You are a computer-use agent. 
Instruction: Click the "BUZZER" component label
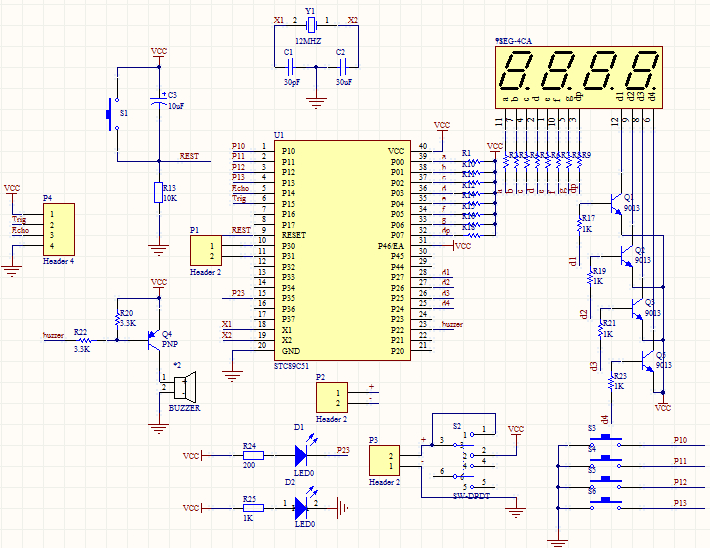tap(184, 408)
